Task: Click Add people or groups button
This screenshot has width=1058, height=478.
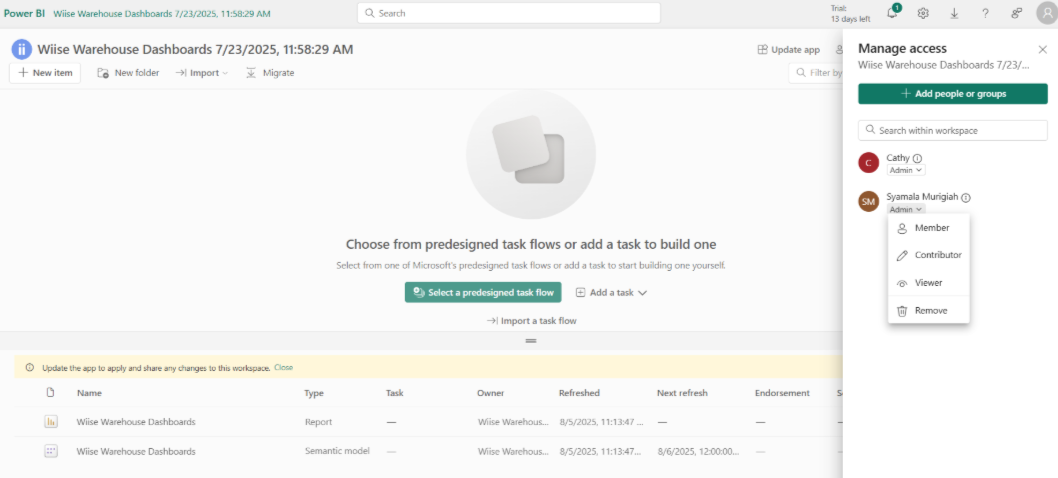Action: (953, 94)
